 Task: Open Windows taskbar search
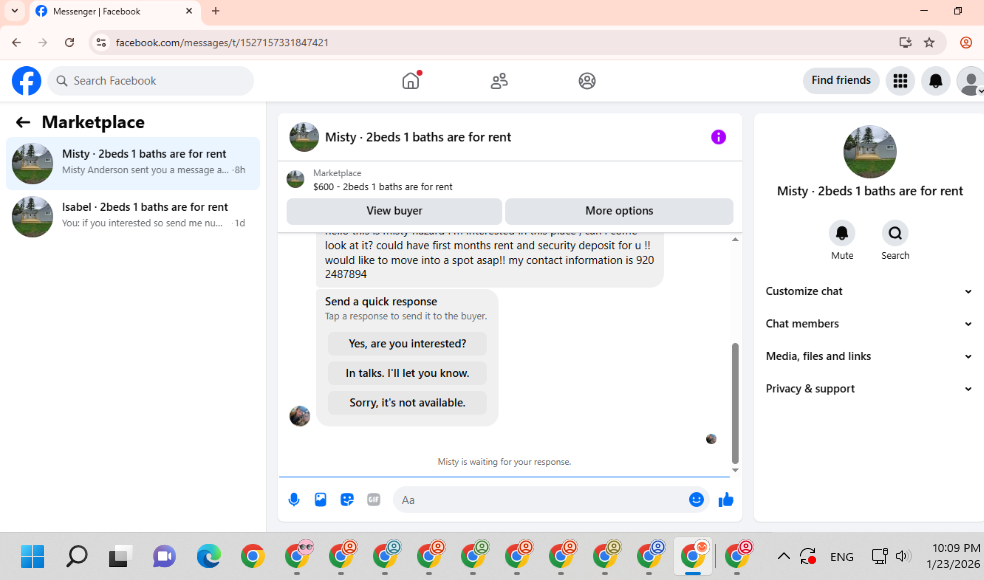point(77,556)
